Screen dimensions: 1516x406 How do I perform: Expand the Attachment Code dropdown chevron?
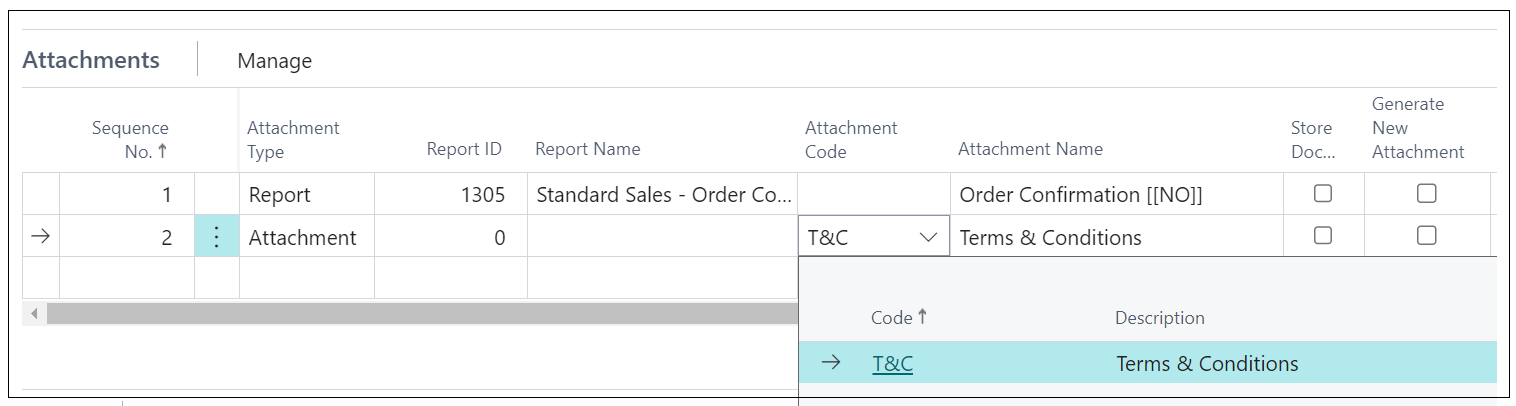pos(927,237)
